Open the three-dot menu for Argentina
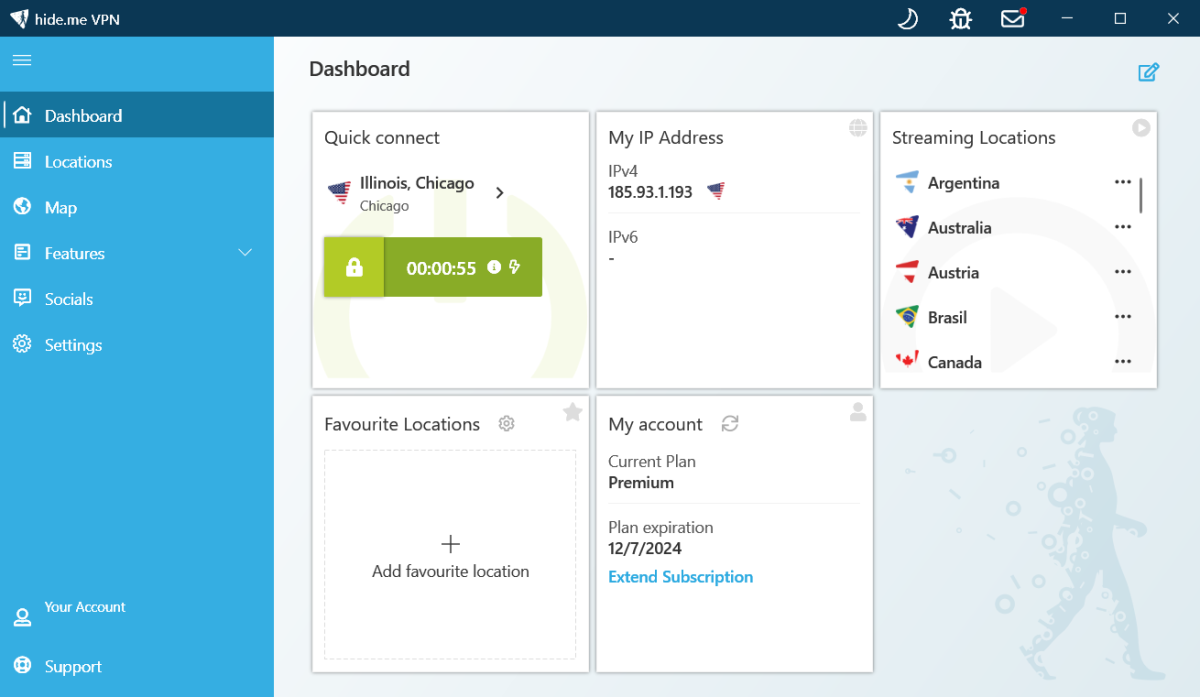The height and width of the screenshot is (697, 1200). click(1123, 182)
